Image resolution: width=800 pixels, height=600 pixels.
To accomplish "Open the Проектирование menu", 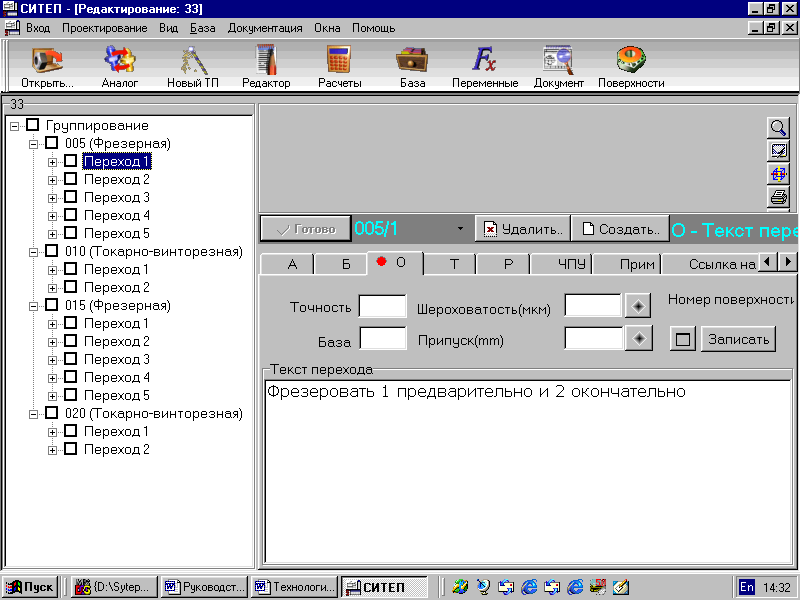I will pos(105,28).
